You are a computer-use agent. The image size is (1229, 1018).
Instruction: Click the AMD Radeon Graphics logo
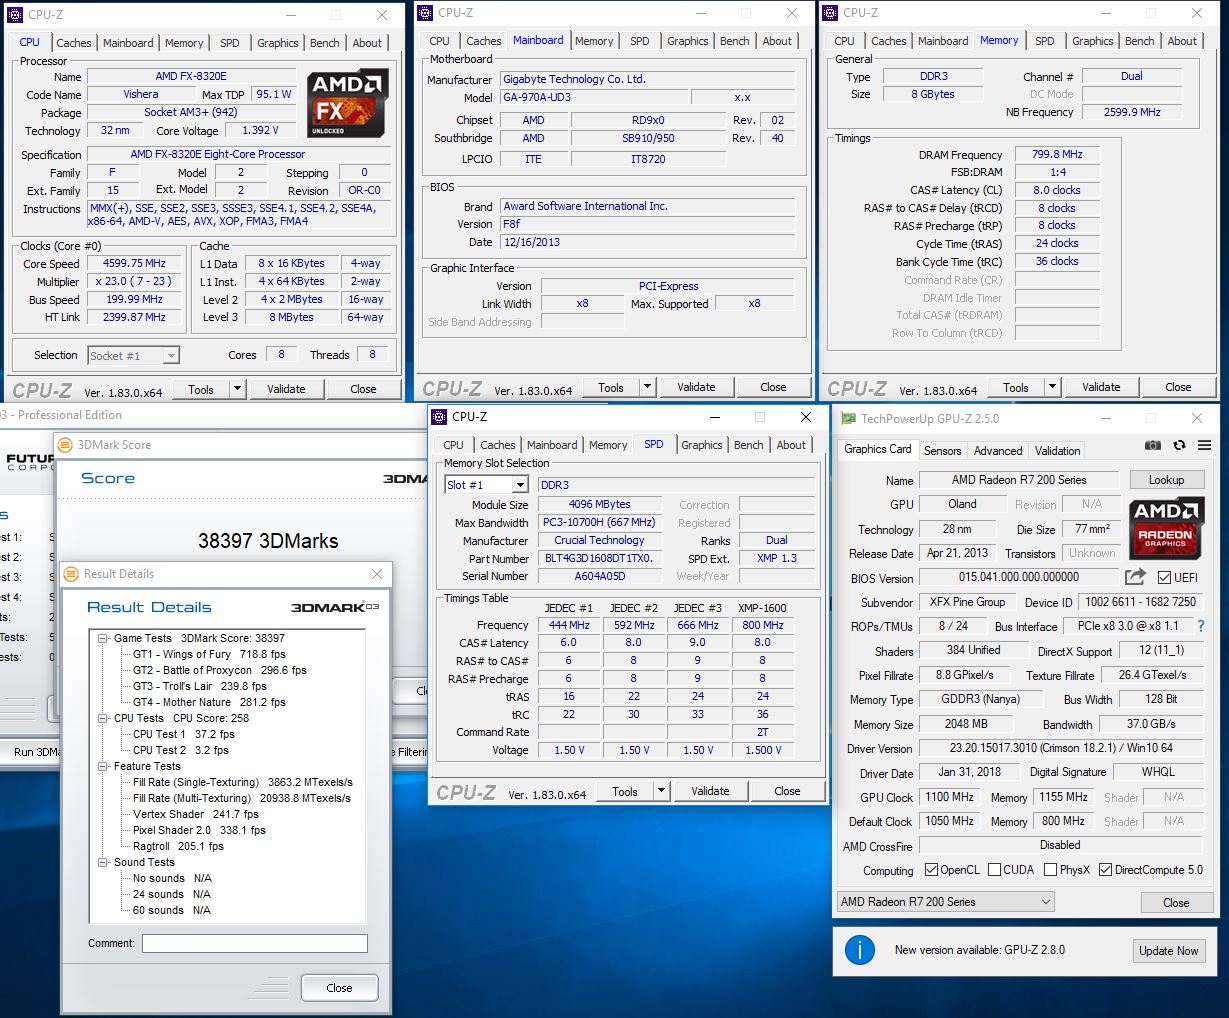tap(1165, 528)
